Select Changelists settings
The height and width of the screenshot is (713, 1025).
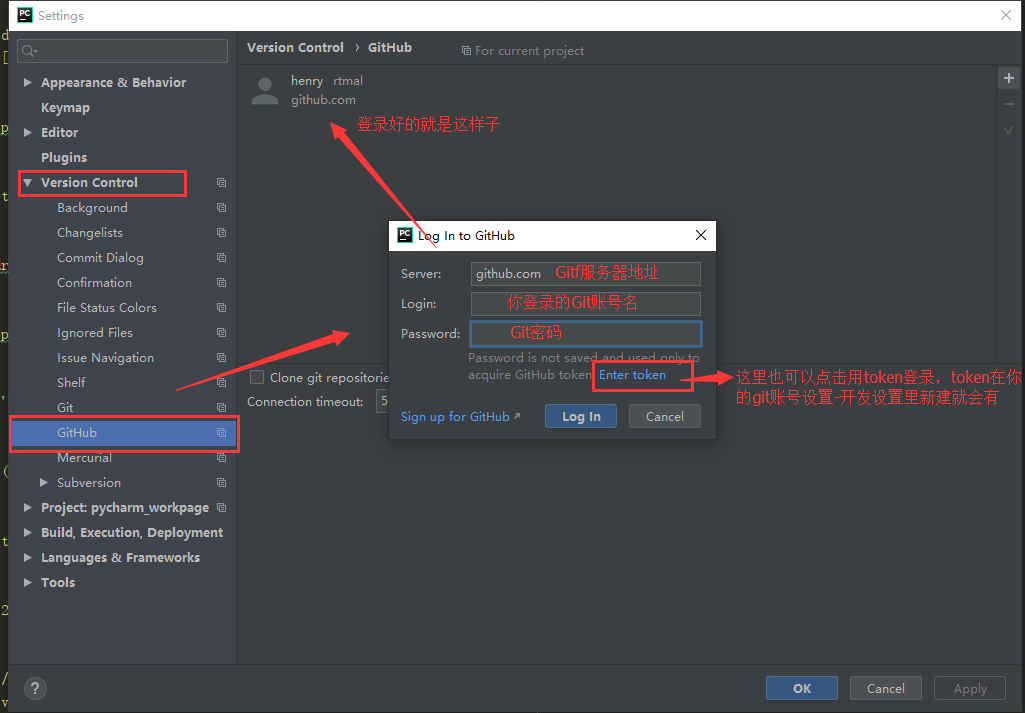pyautogui.click(x=90, y=233)
